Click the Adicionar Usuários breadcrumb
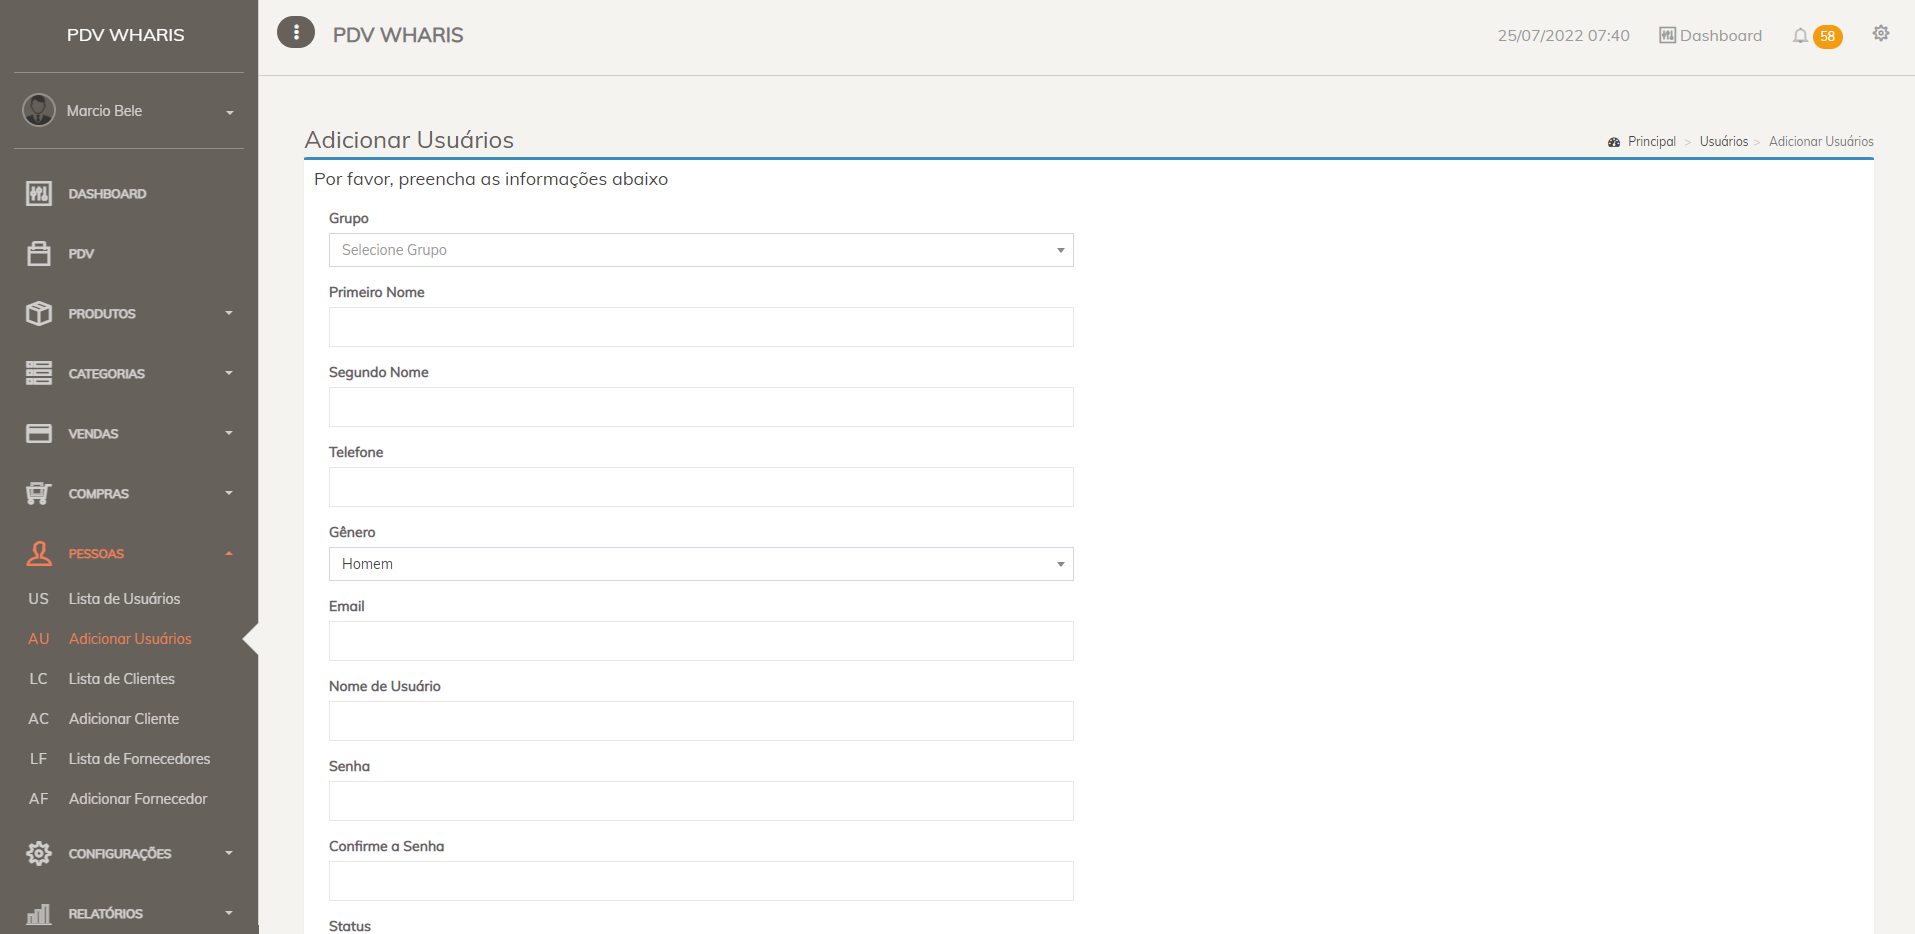Screen dimensions: 1915x934 click(1821, 142)
